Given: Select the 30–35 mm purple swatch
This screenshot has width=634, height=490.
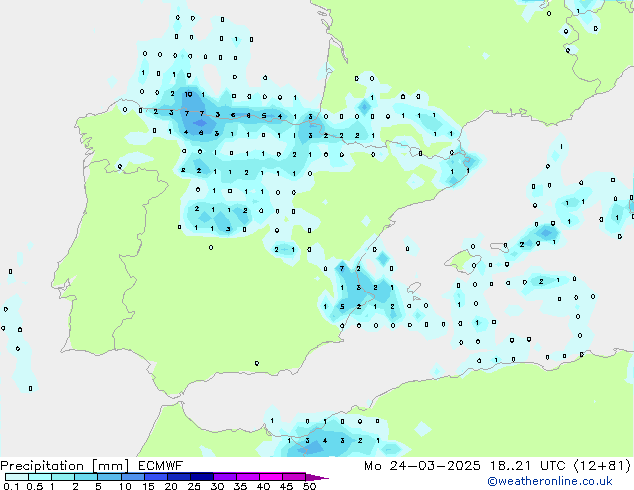Looking at the screenshot, I should click(x=225, y=477).
